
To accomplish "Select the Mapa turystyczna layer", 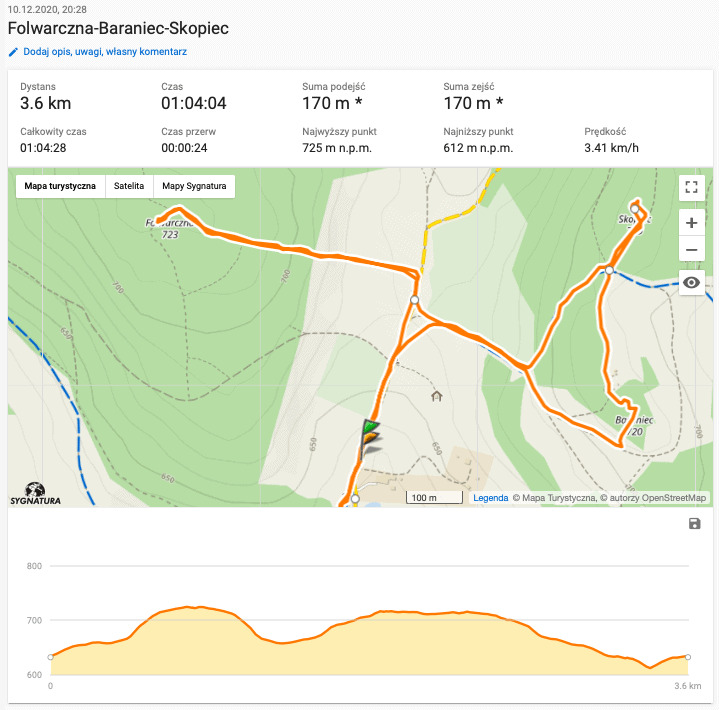I will click(60, 186).
